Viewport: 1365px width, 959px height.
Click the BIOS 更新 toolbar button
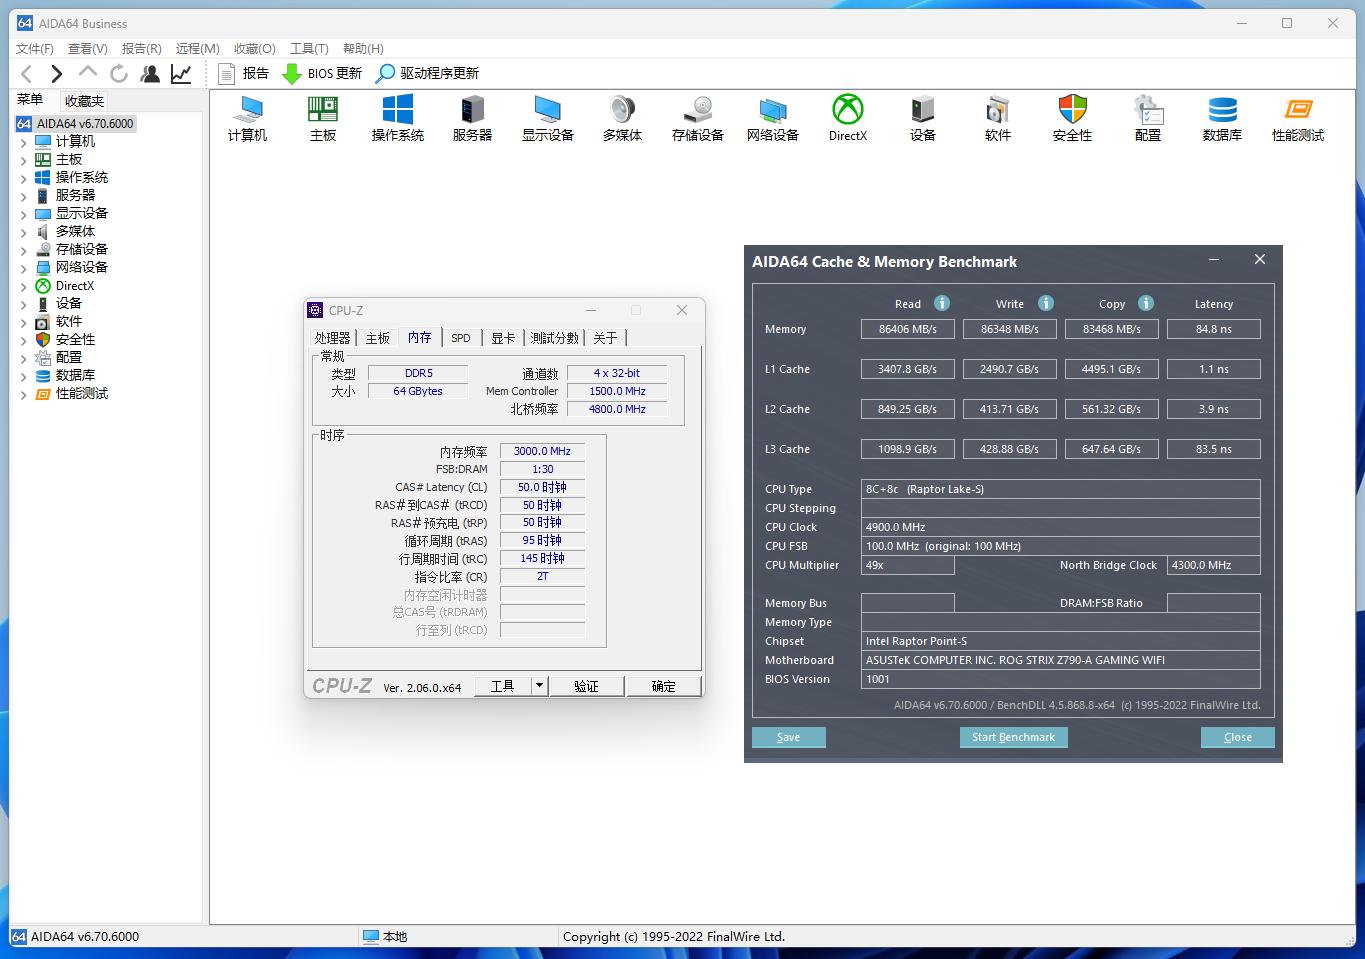(322, 73)
